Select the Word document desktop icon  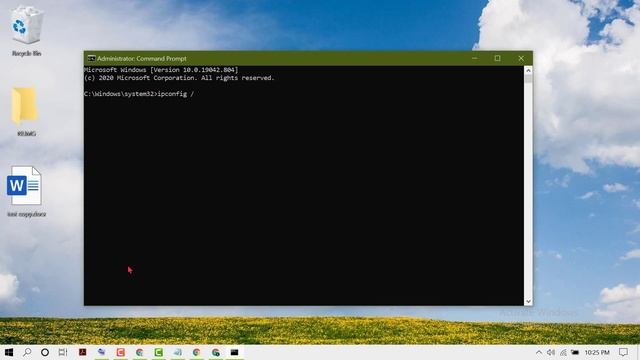pyautogui.click(x=24, y=185)
